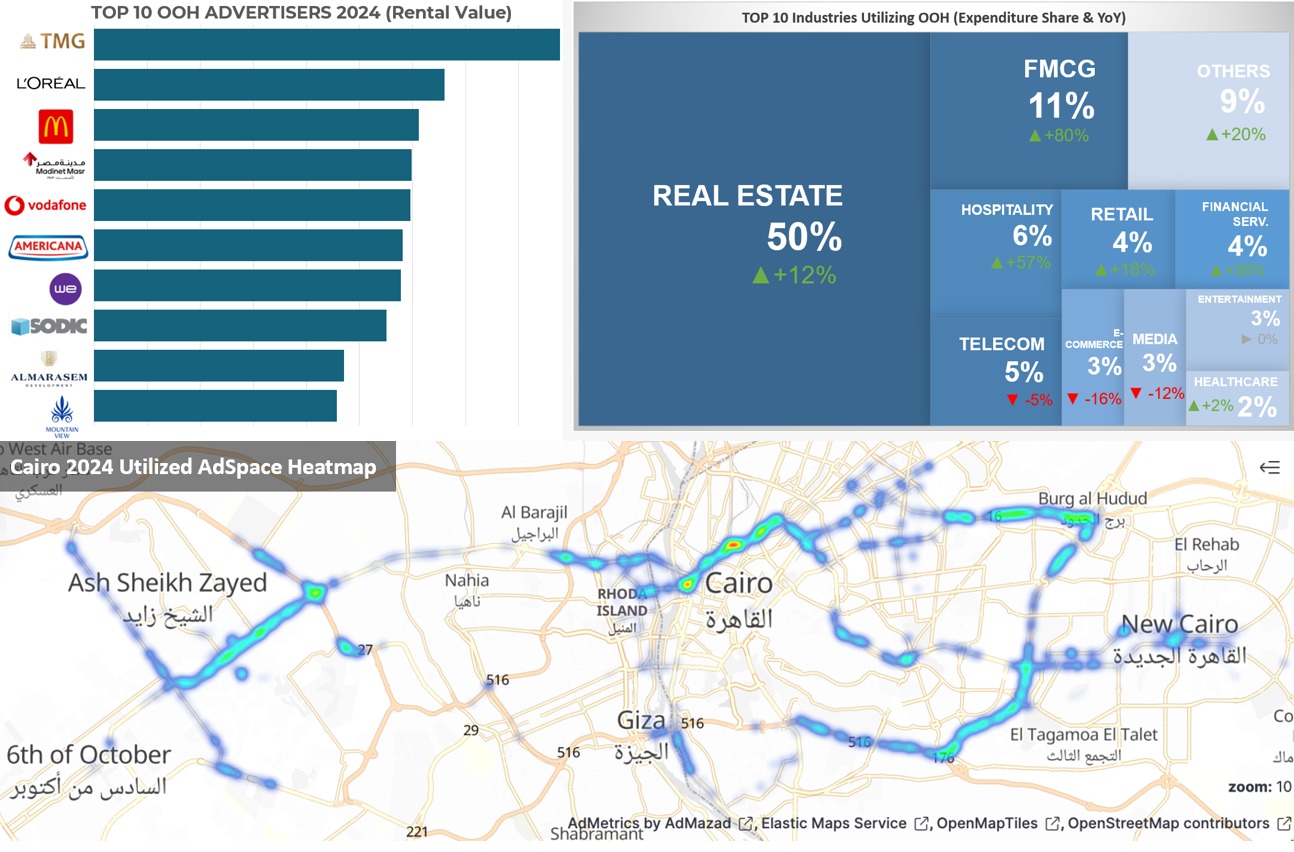
Task: Select the McDonald's golden arches logo
Action: pos(56,127)
